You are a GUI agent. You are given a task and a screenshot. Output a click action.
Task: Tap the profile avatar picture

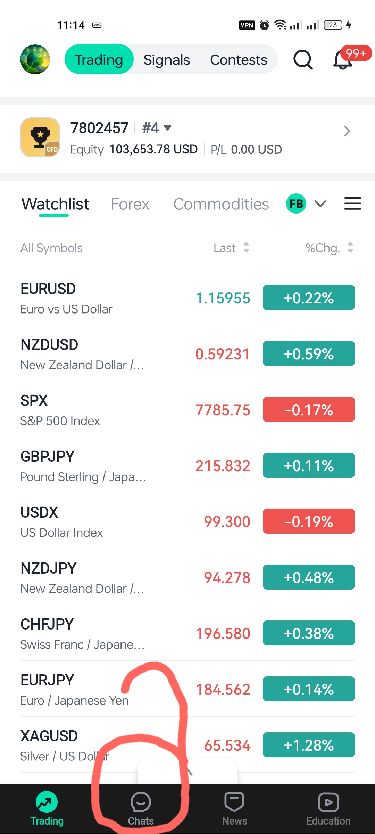[35, 59]
